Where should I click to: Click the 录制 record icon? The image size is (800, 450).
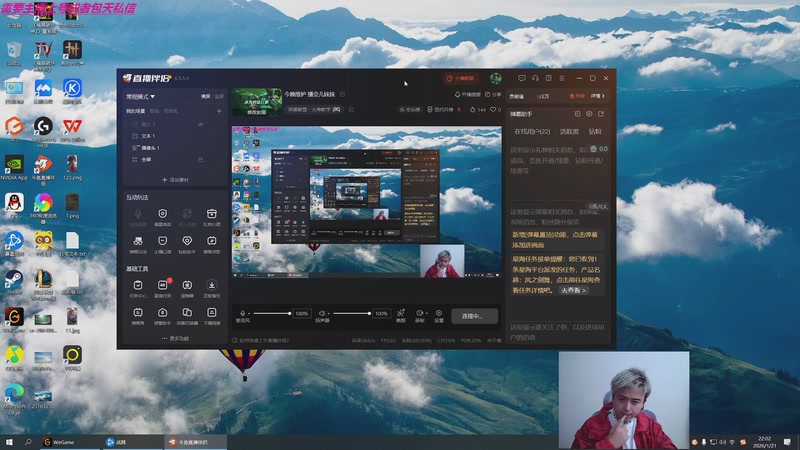[x=418, y=313]
